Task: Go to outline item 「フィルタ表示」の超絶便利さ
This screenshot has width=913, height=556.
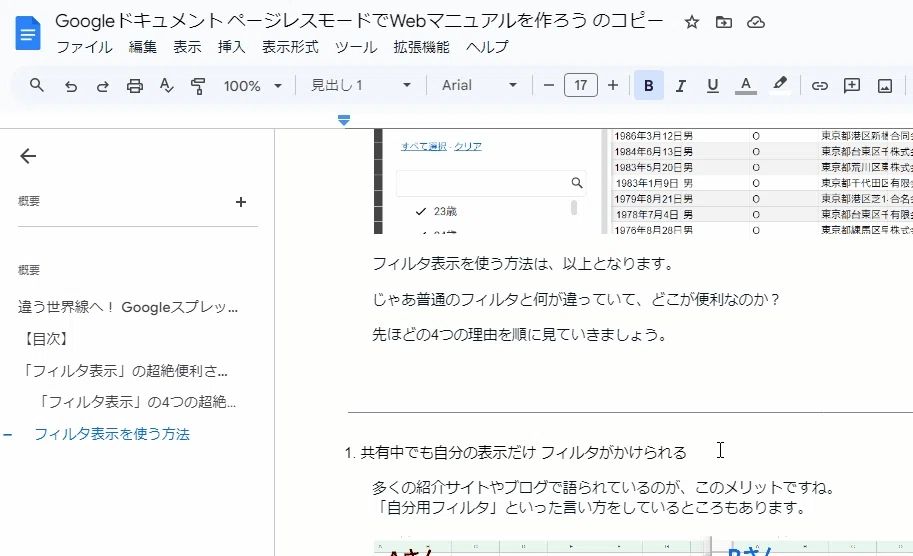Action: [123, 371]
